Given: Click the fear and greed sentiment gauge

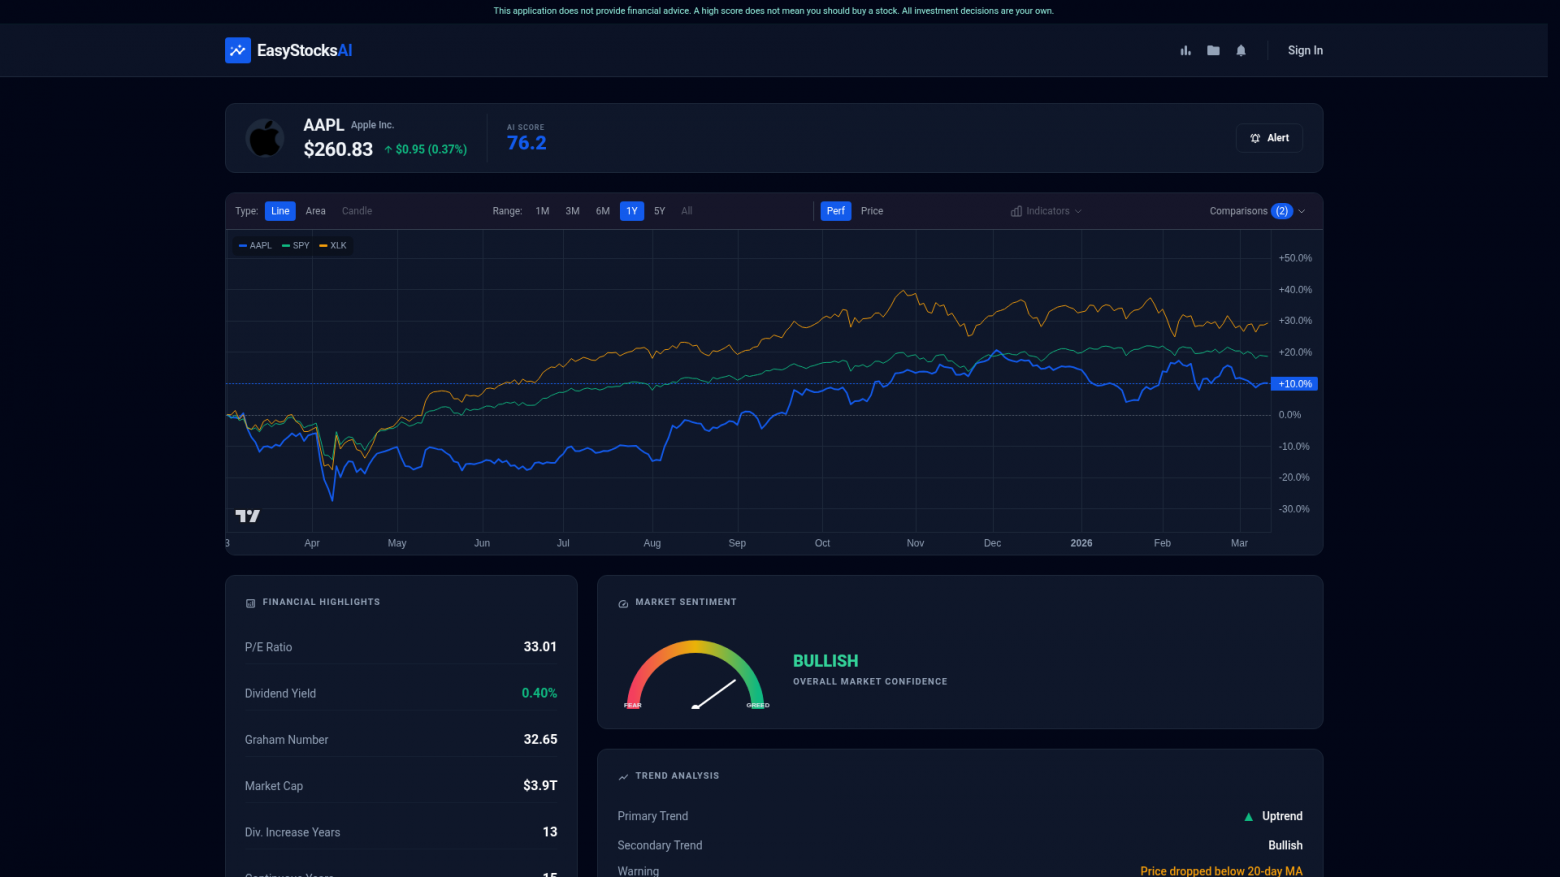Looking at the screenshot, I should 696,677.
